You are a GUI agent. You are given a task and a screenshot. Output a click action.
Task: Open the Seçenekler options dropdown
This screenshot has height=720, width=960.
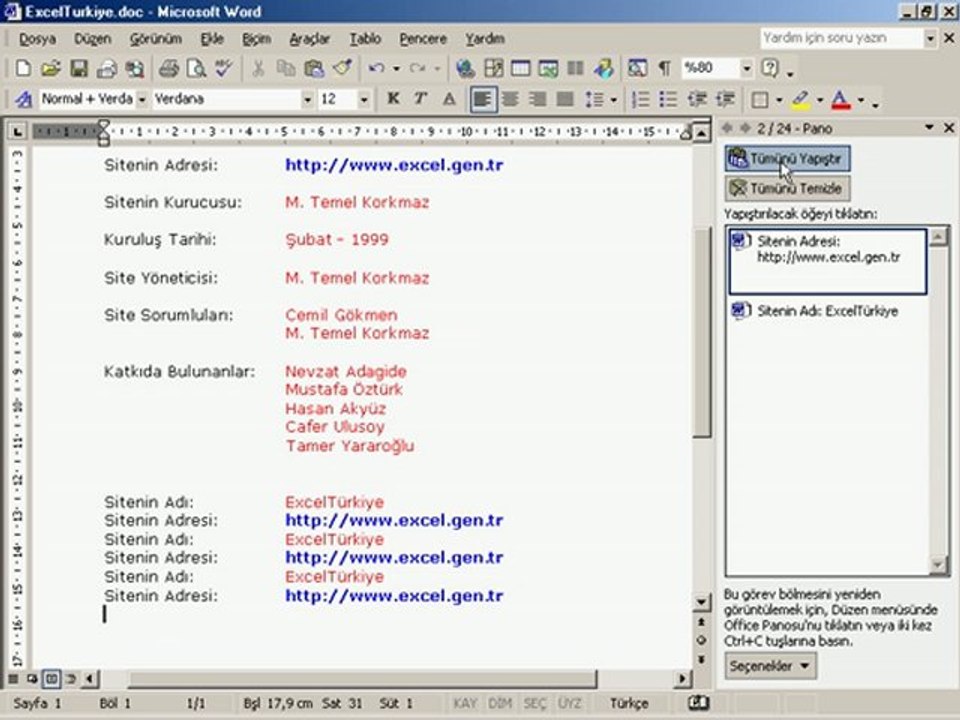[770, 666]
